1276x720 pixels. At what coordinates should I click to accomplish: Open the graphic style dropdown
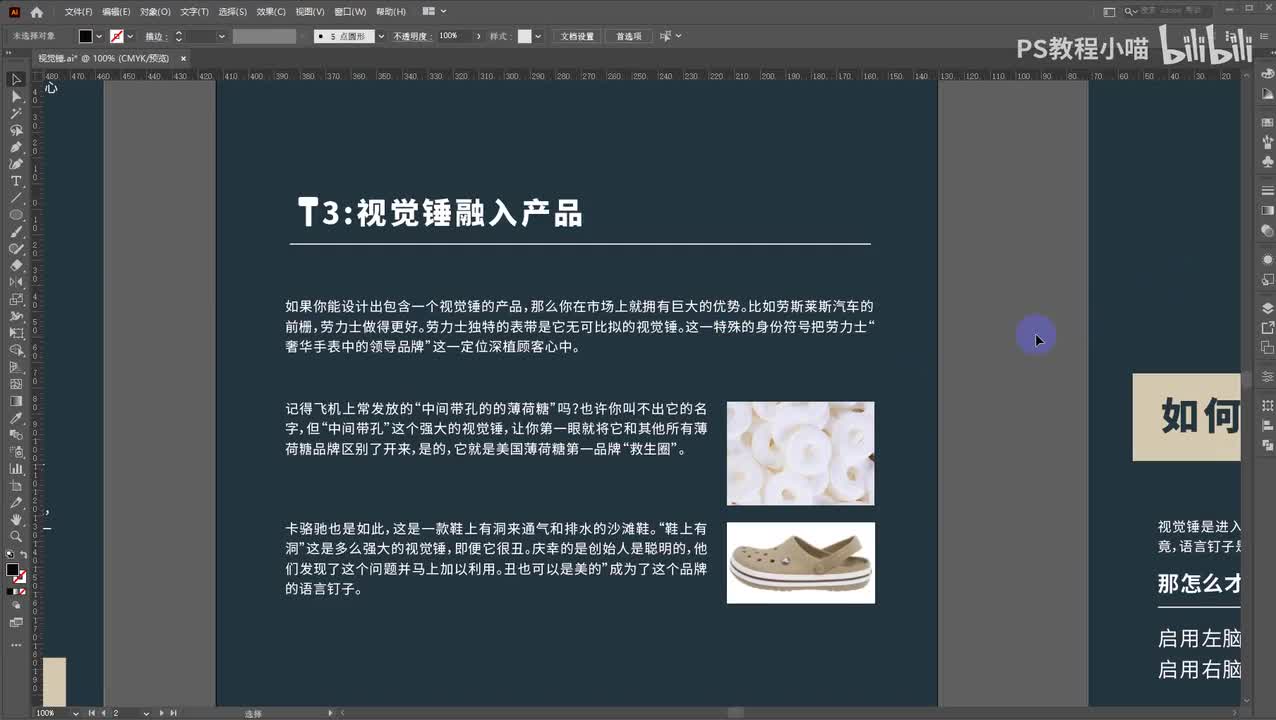pyautogui.click(x=538, y=36)
